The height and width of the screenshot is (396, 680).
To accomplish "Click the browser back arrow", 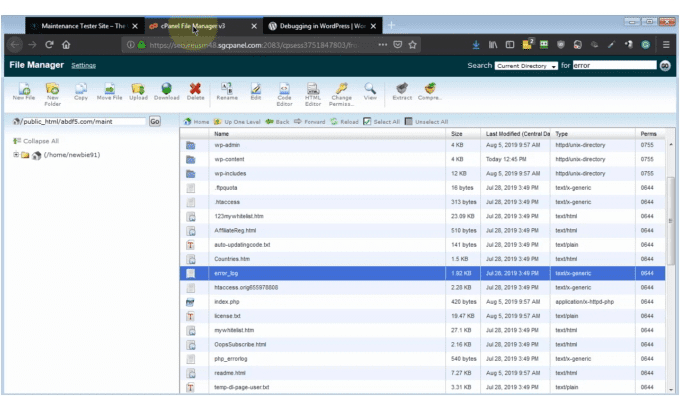I will pos(15,44).
